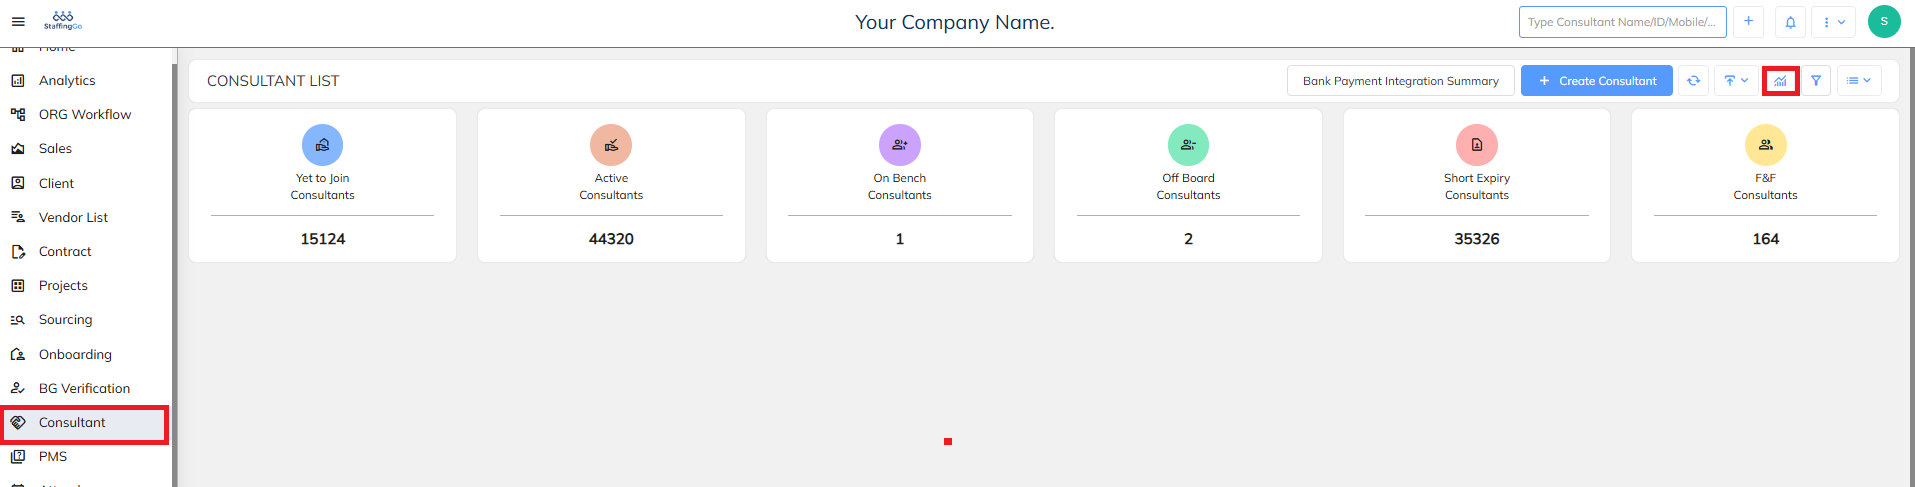
Task: Click the refresh consultant list icon
Action: pyautogui.click(x=1693, y=81)
